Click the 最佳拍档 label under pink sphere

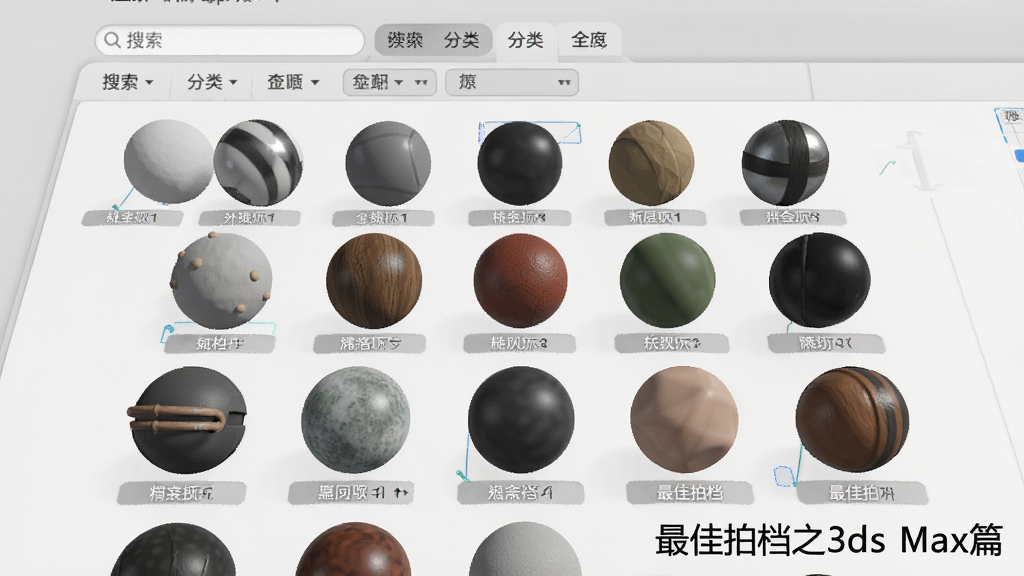690,492
